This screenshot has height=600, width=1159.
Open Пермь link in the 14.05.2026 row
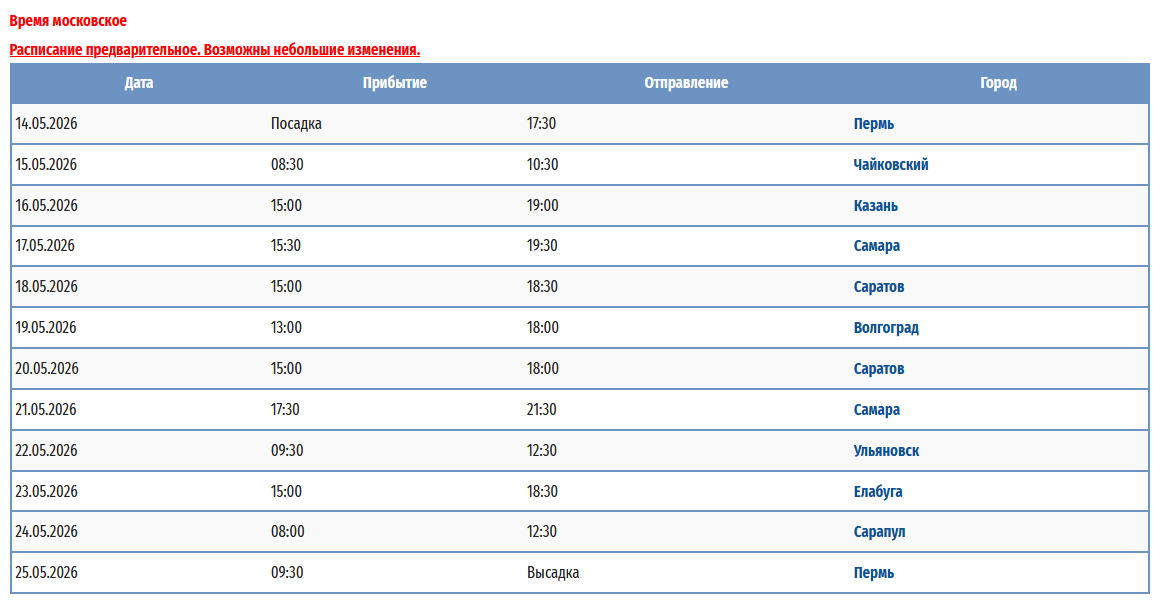tap(873, 124)
